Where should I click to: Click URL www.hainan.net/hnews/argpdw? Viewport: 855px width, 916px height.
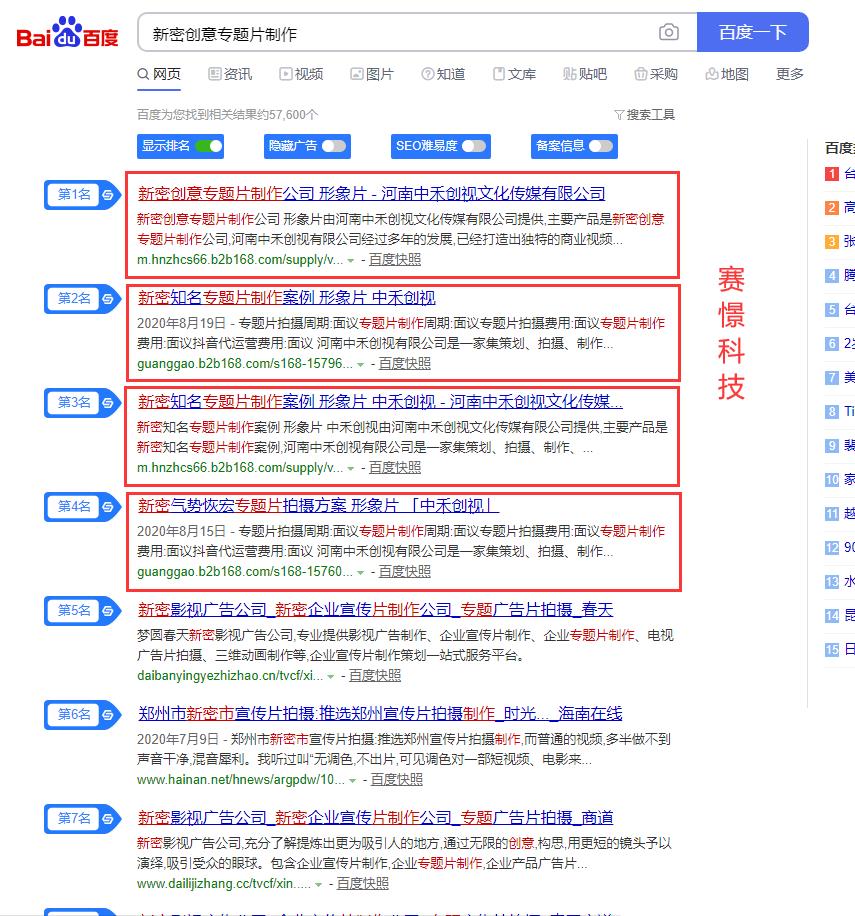241,779
